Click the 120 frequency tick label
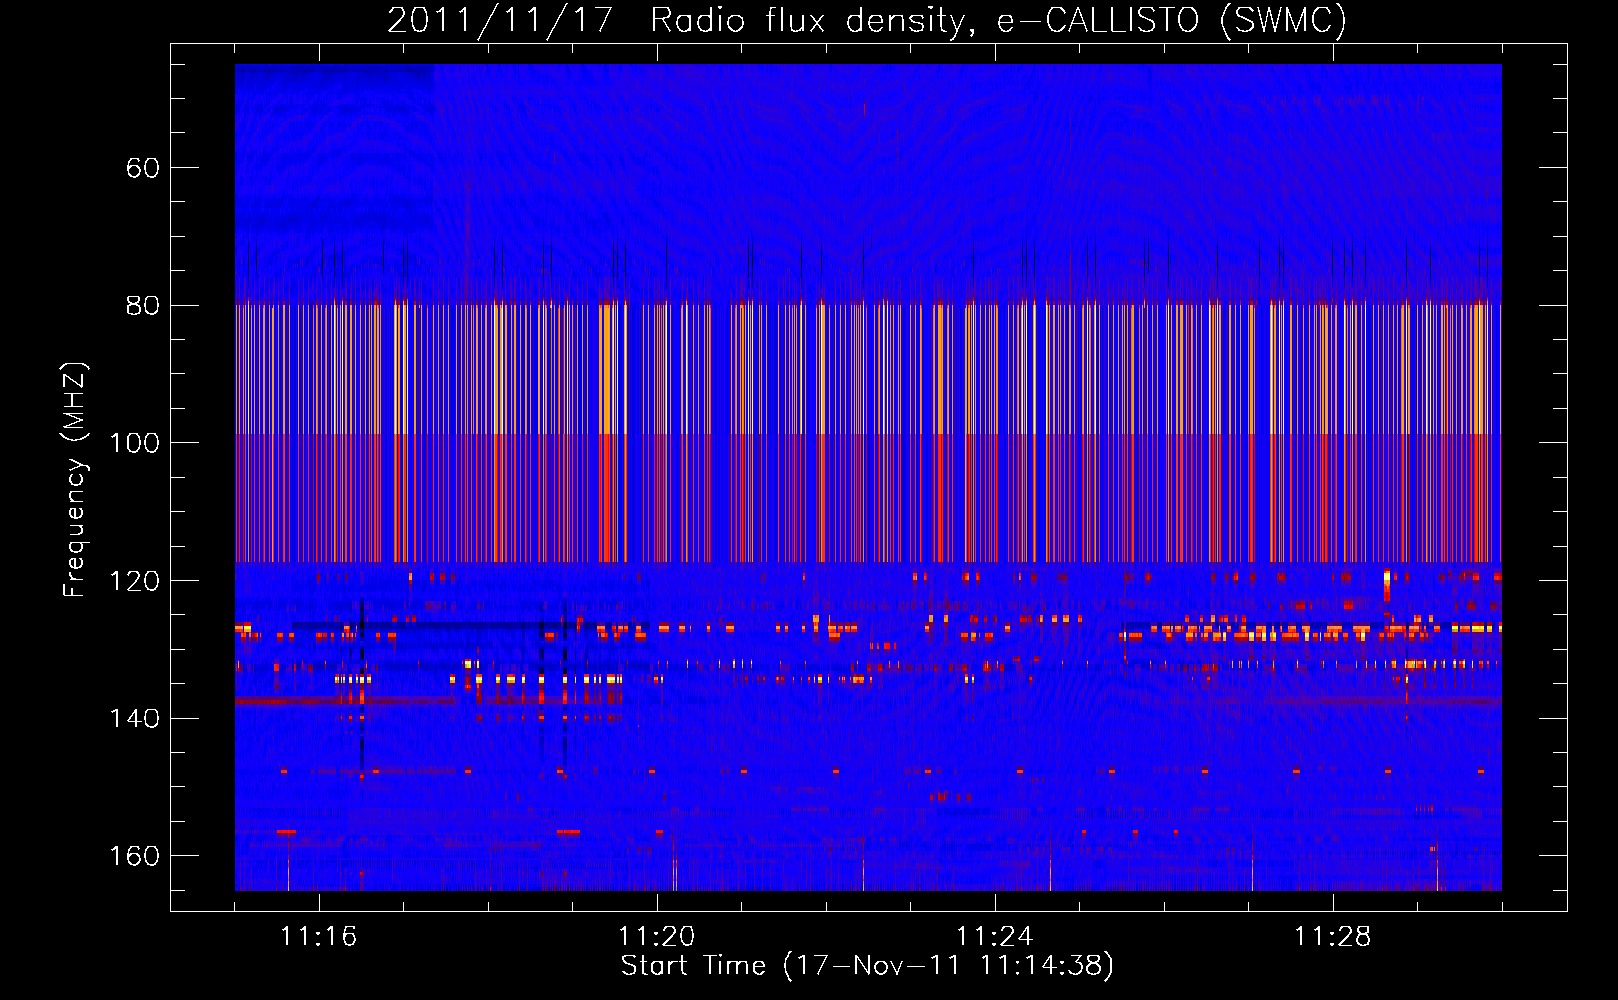 [134, 581]
